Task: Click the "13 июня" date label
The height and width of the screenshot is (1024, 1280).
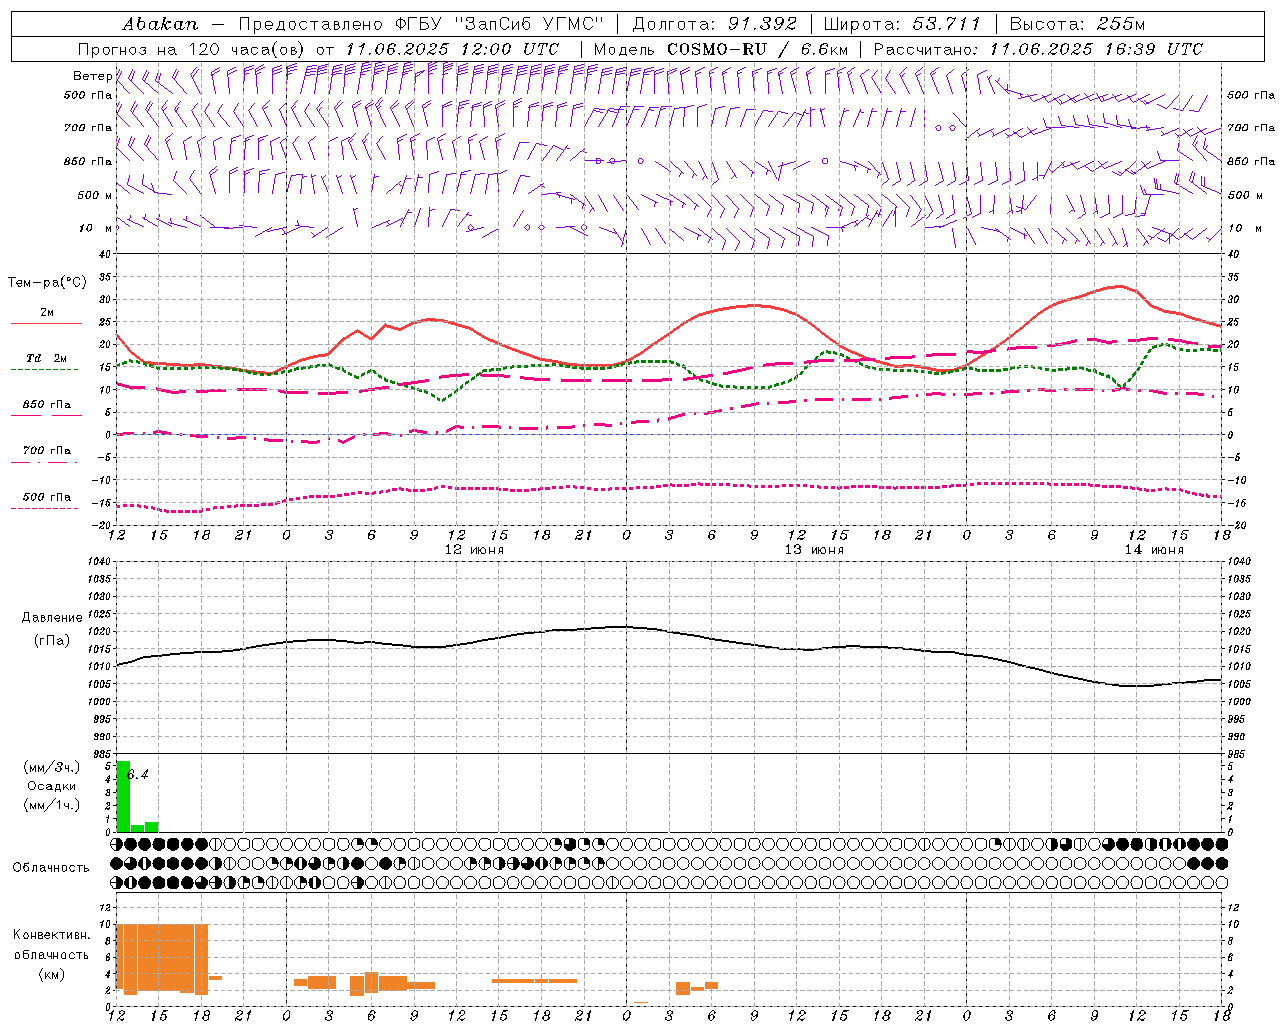Action: click(813, 550)
